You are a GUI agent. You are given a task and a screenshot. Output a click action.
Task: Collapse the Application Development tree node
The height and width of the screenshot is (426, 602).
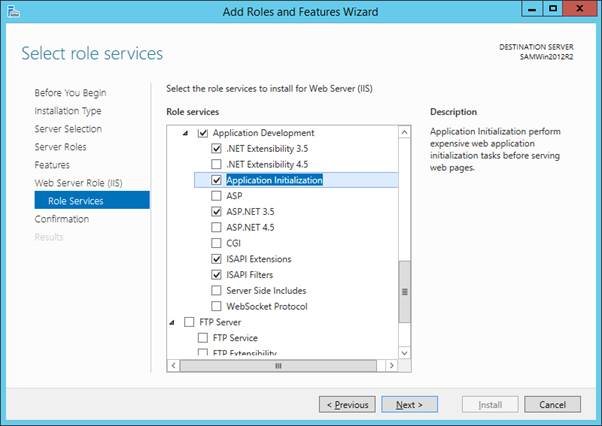185,133
